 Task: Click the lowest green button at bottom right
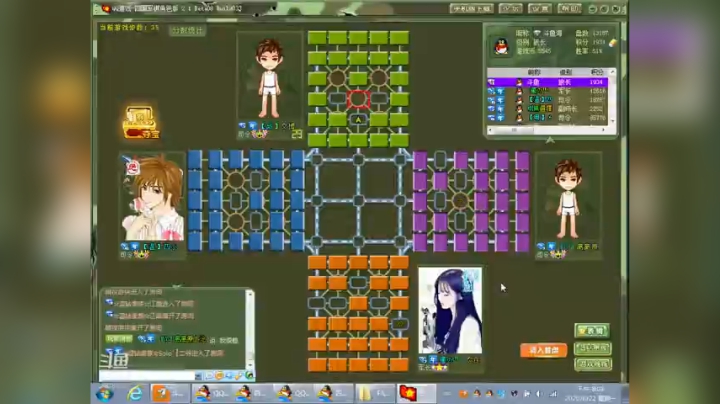(x=592, y=364)
